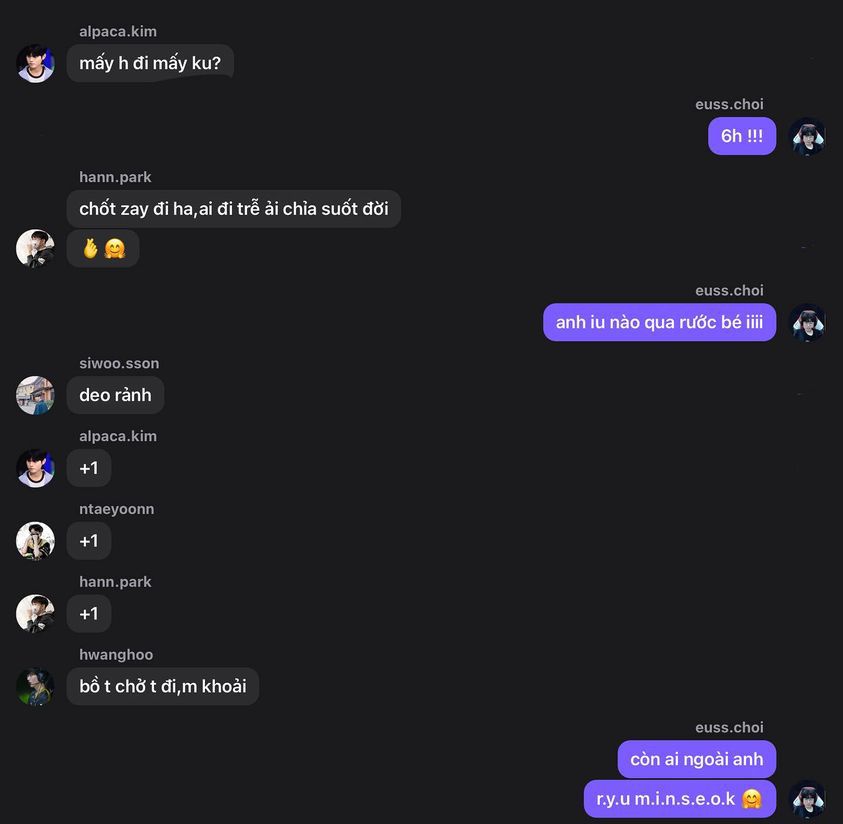Image resolution: width=843 pixels, height=824 pixels.
Task: Open euss.choi avatar beside 'anh iu nào' message
Action: click(x=807, y=323)
